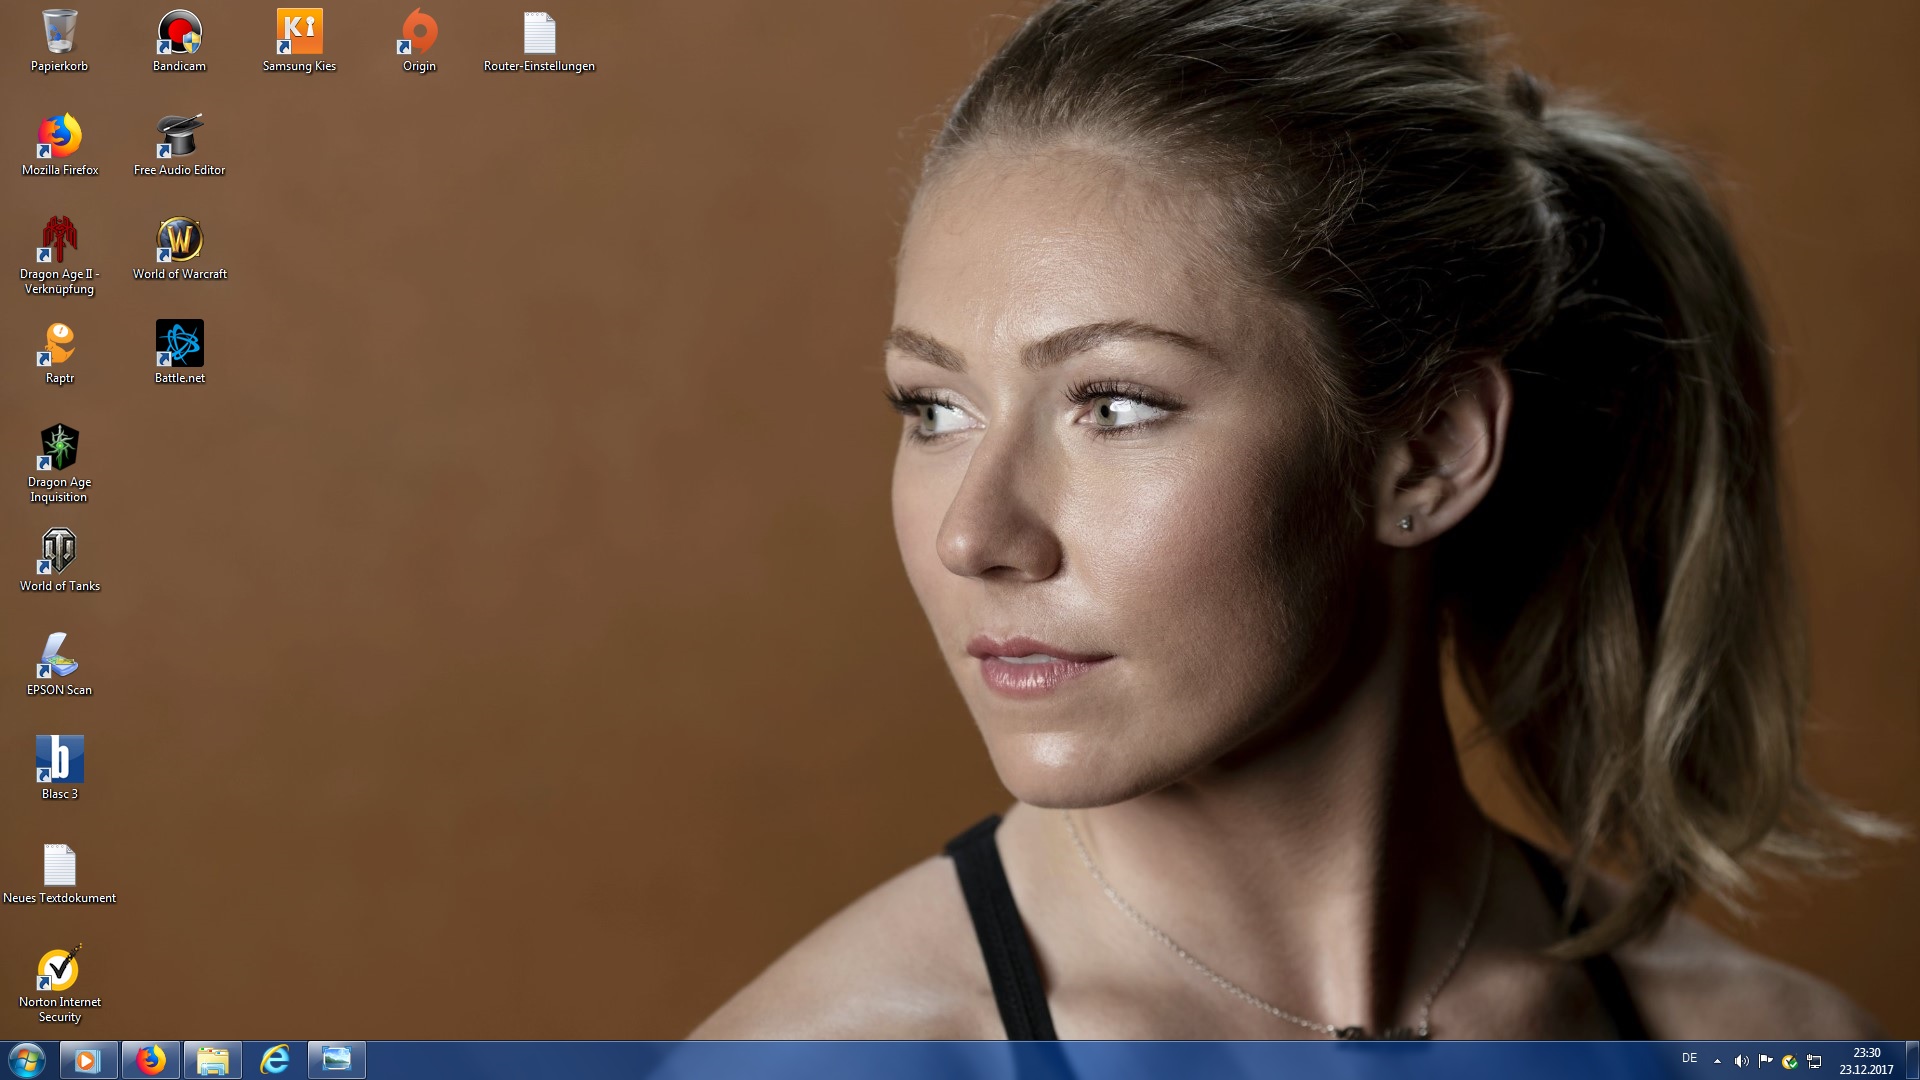Click the Papierkorb recycle bin
Viewport: 1920px width, 1080px height.
(x=59, y=33)
